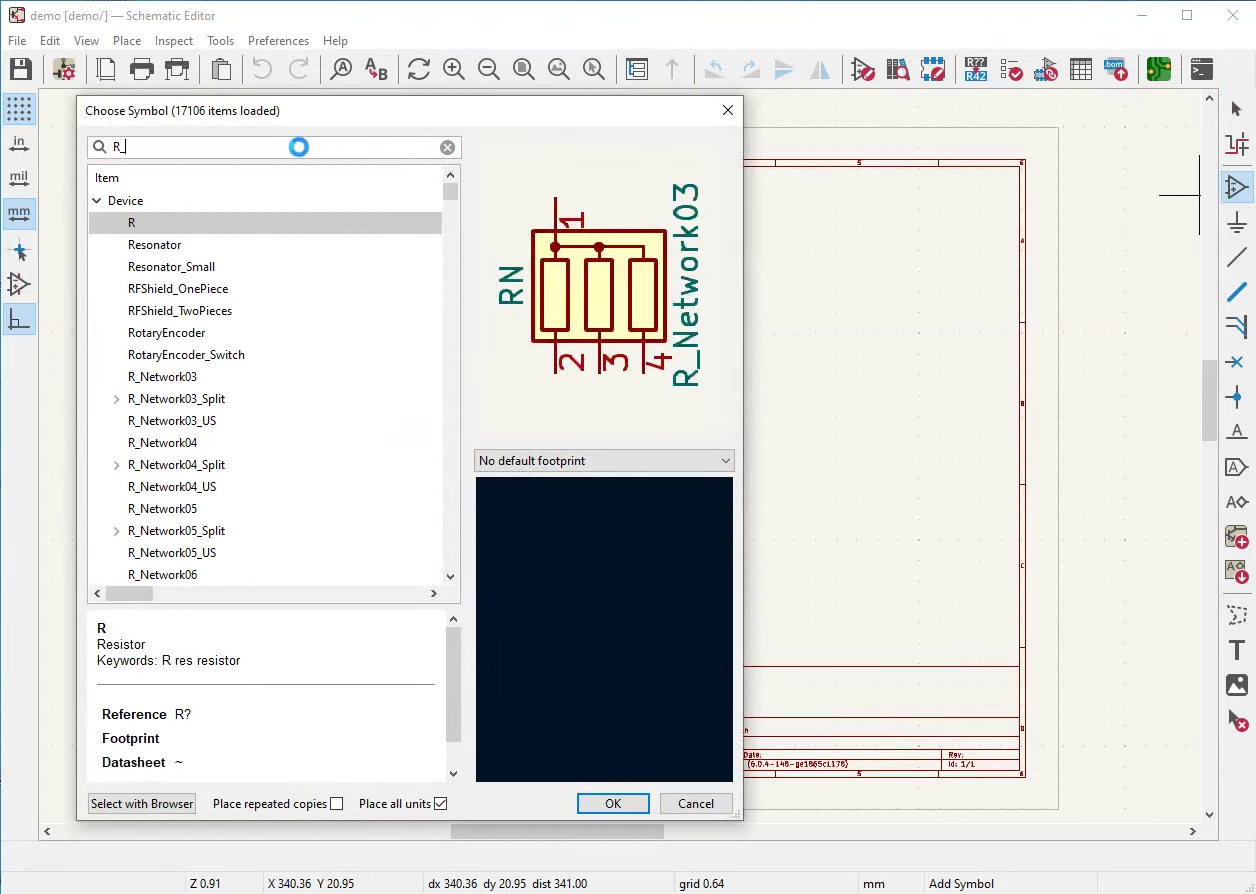This screenshot has width=1256, height=894.
Task: Open the Inspect menu
Action: [x=173, y=41]
